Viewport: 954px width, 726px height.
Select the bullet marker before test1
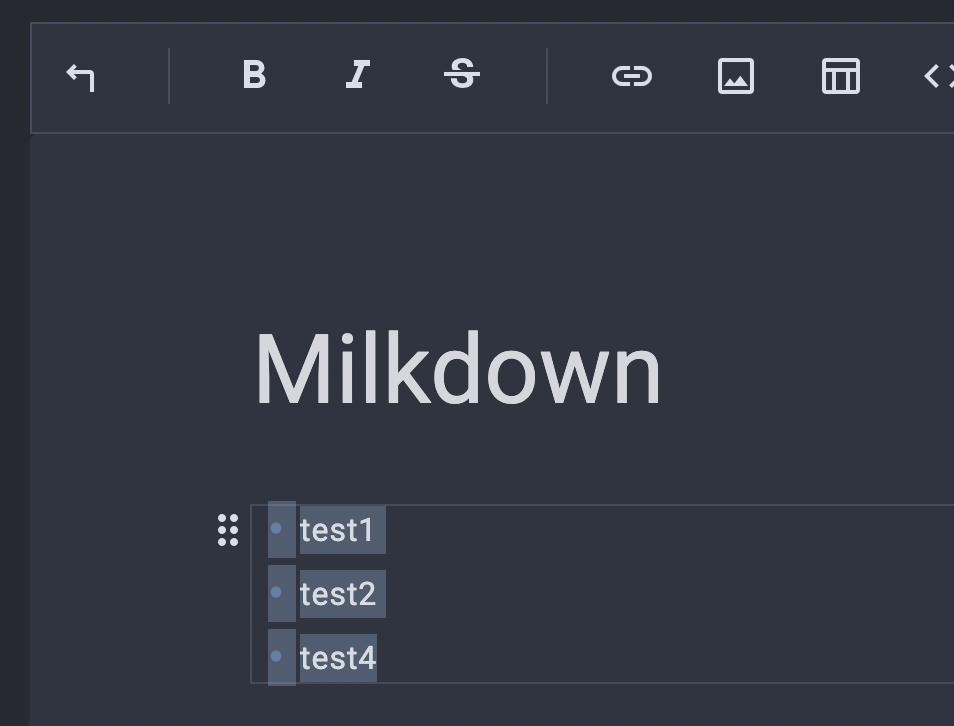click(279, 530)
